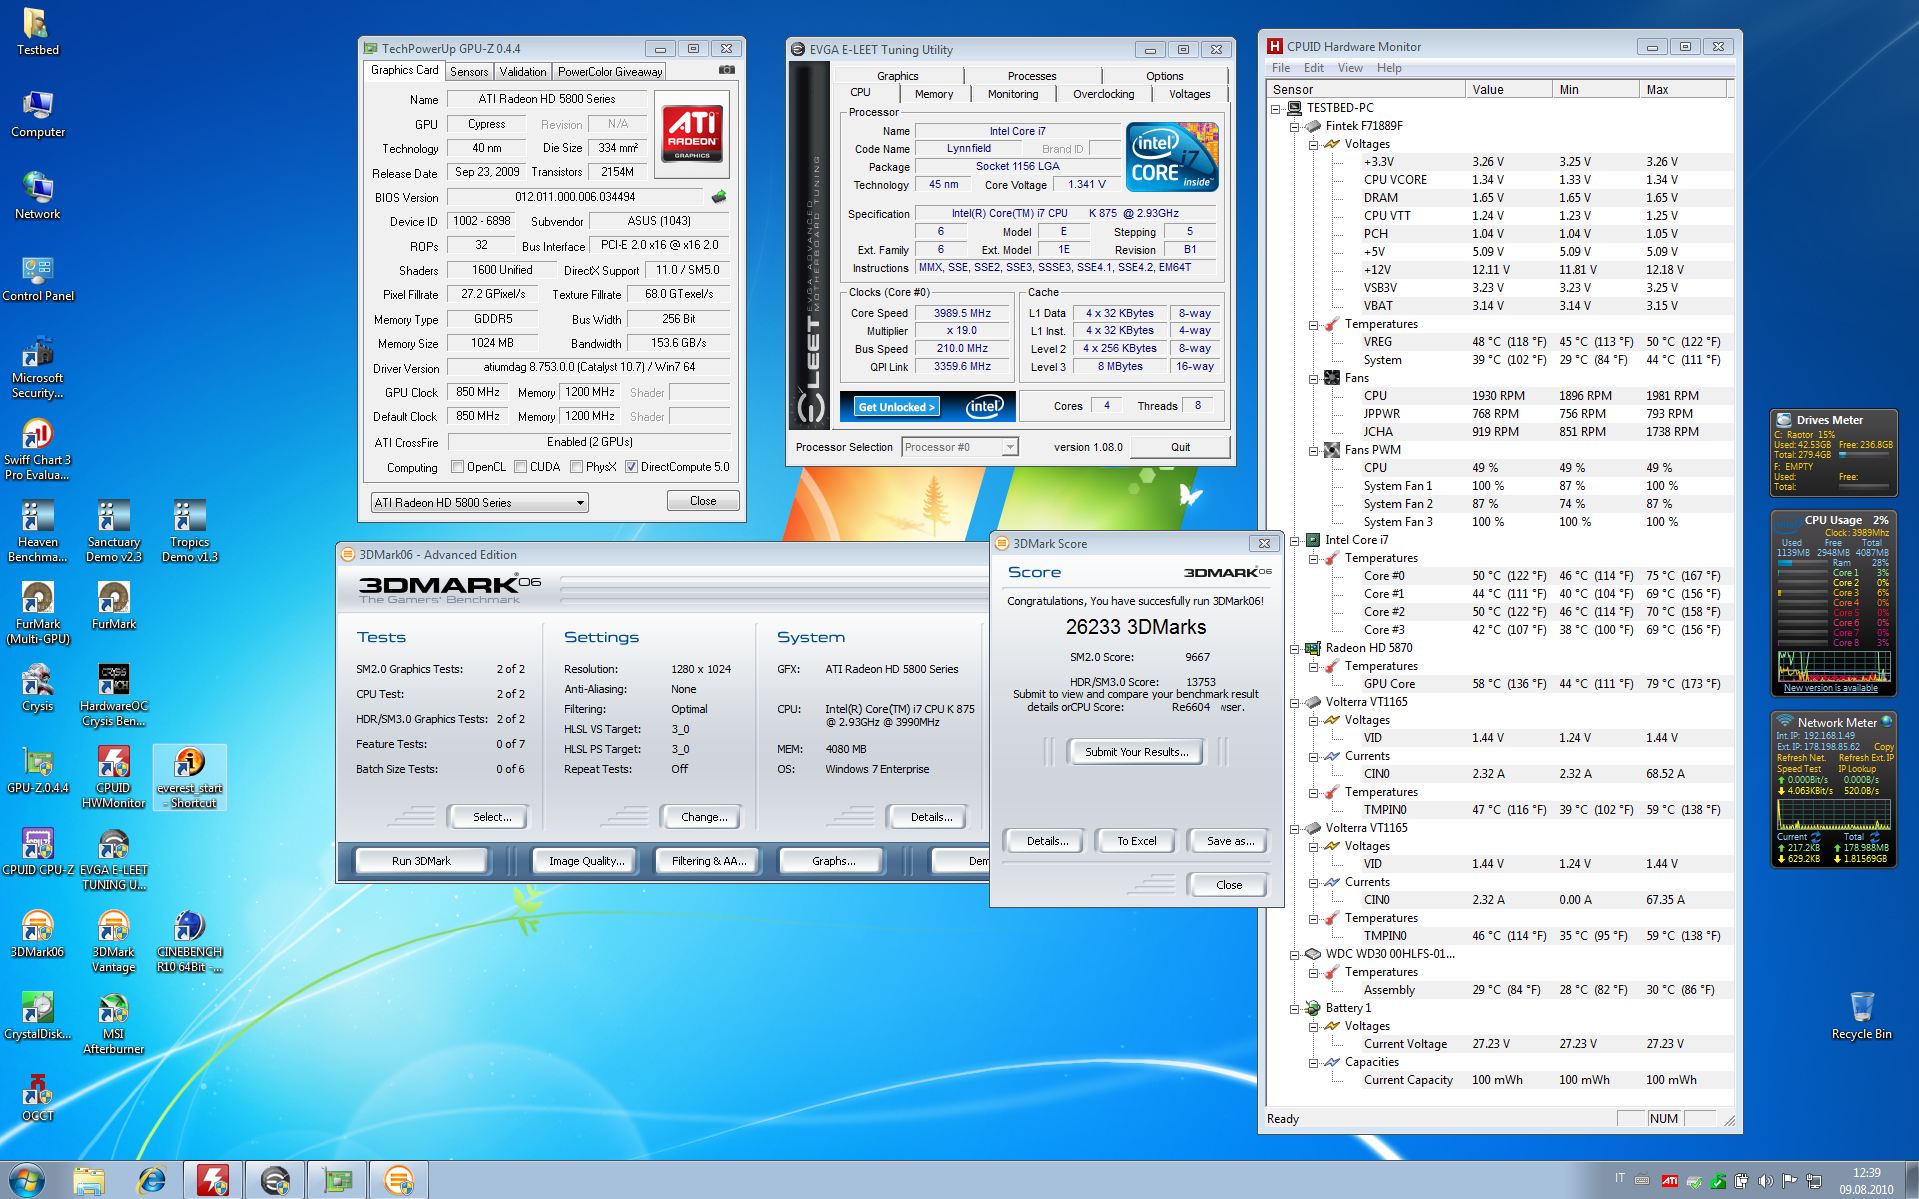The image size is (1919, 1199).
Task: Open the Control Panel desktop icon
Action: click(37, 278)
